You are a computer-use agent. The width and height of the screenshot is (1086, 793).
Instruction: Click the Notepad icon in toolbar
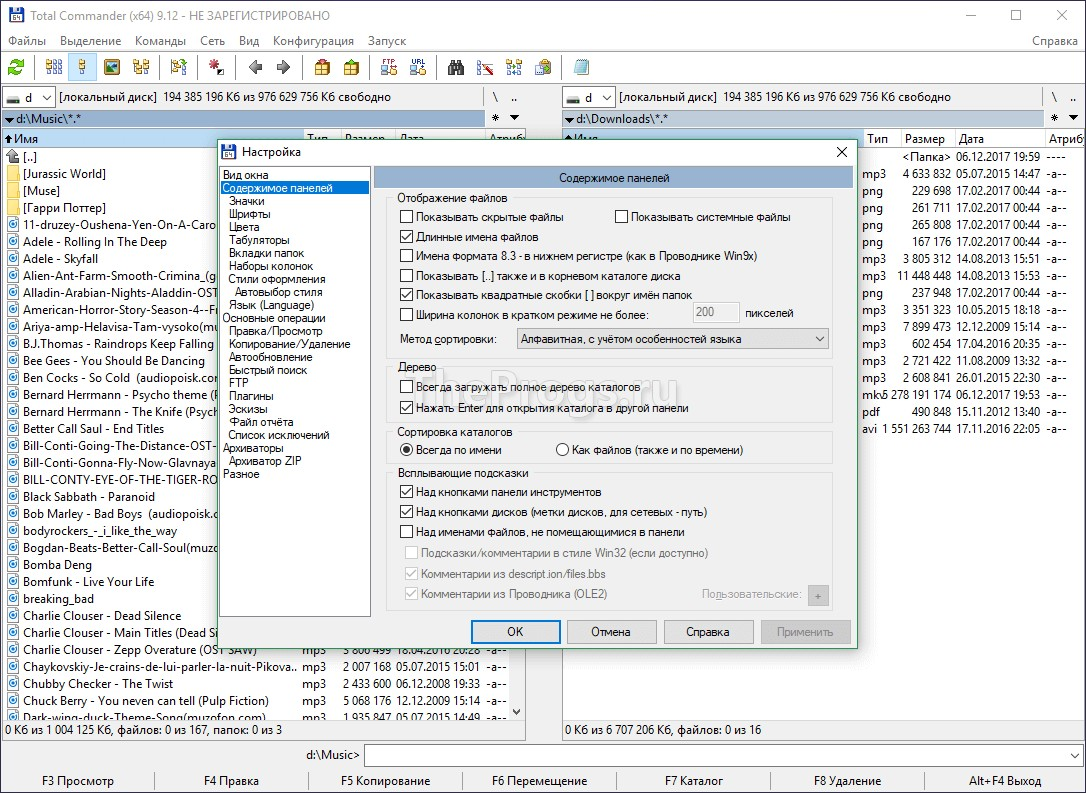[x=582, y=68]
